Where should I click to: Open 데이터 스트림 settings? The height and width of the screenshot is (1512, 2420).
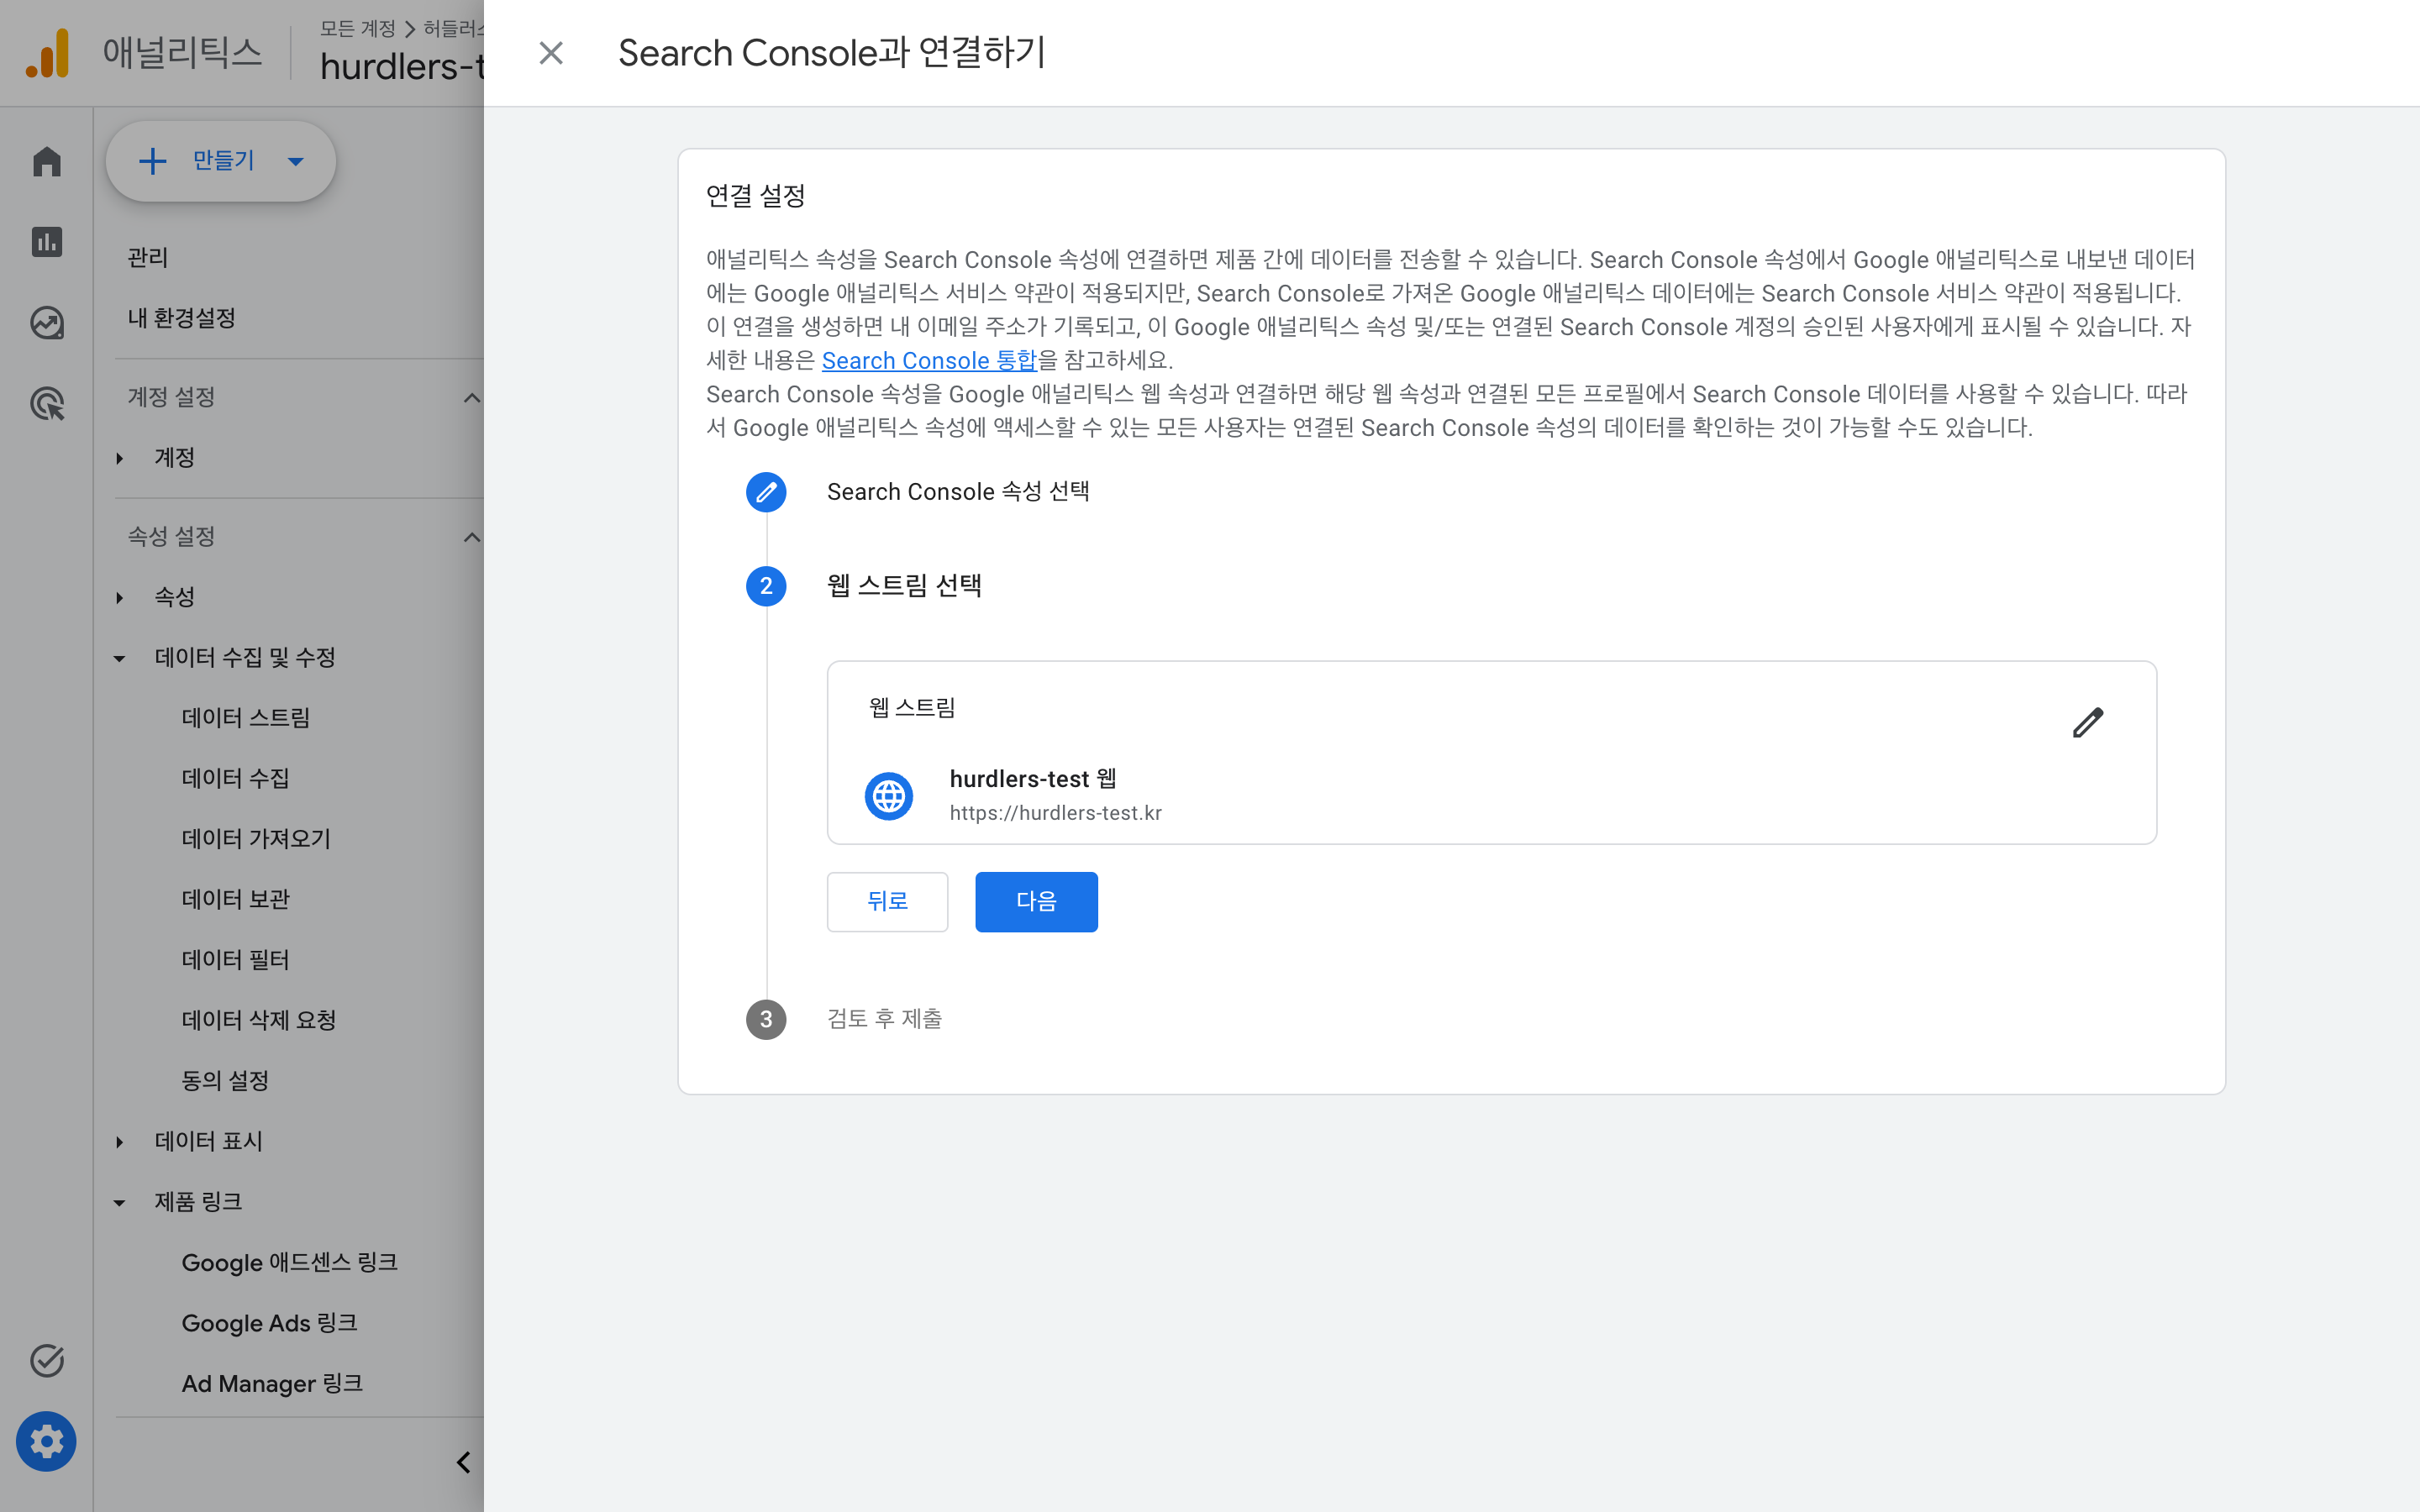[x=246, y=717]
